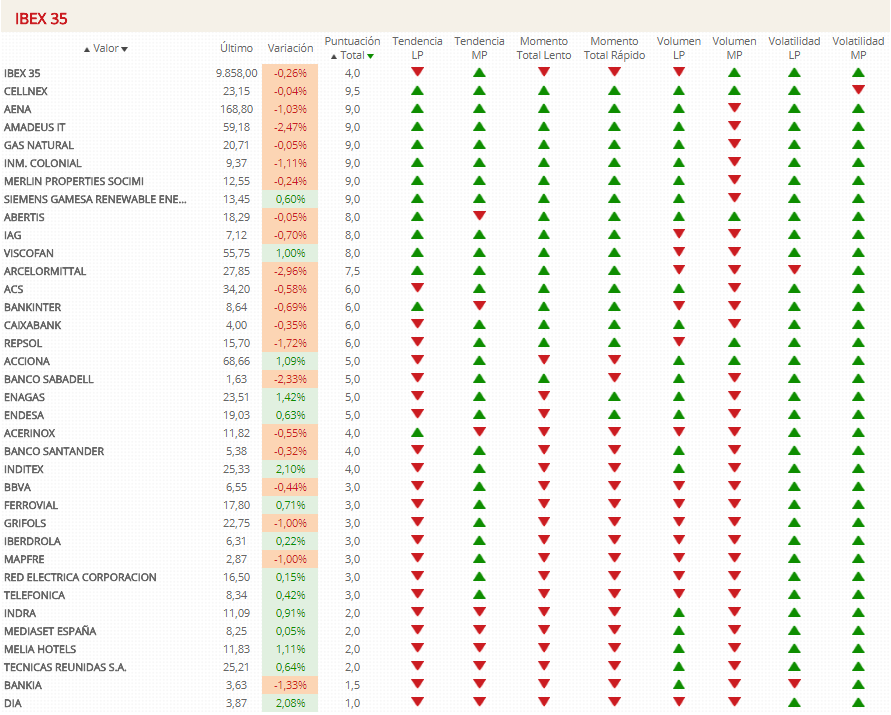Click ABERTIS red Tendencia MP down arrow
Image resolution: width=891 pixels, height=715 pixels.
coord(479,216)
